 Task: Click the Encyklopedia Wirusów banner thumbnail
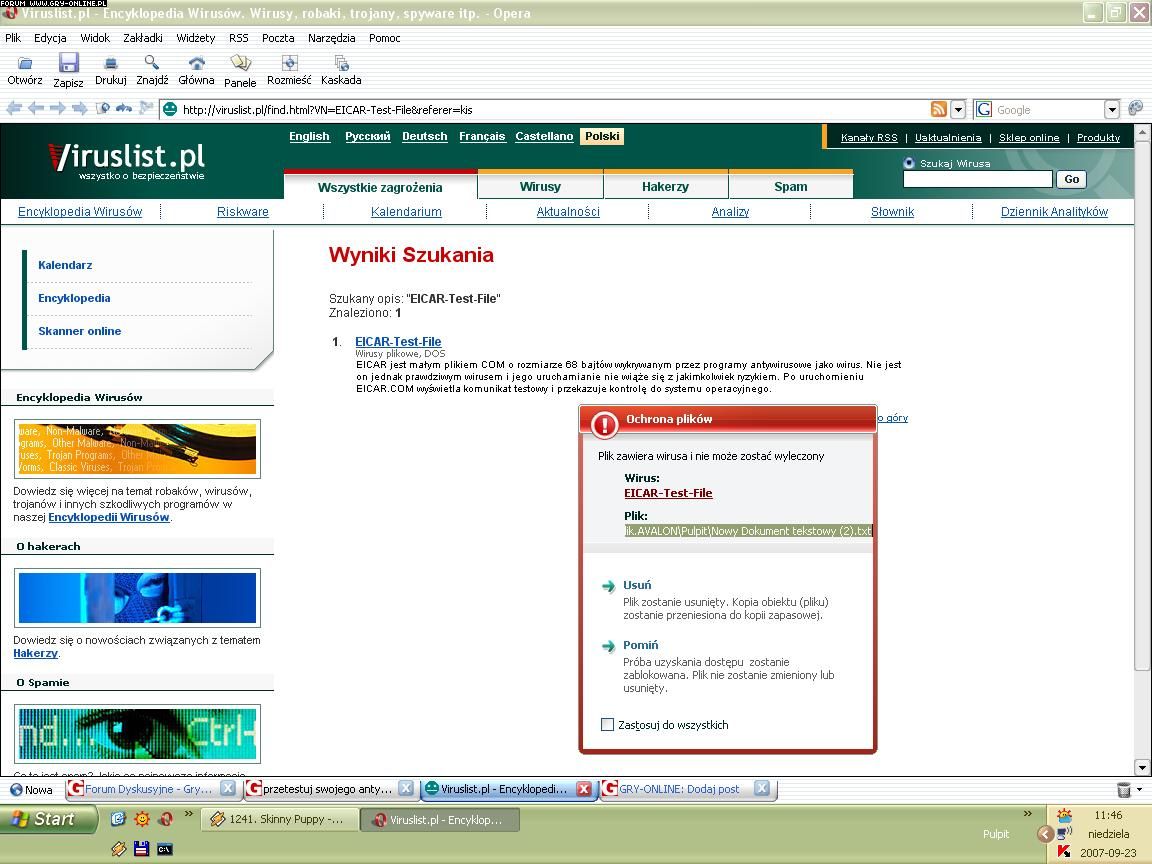[137, 449]
